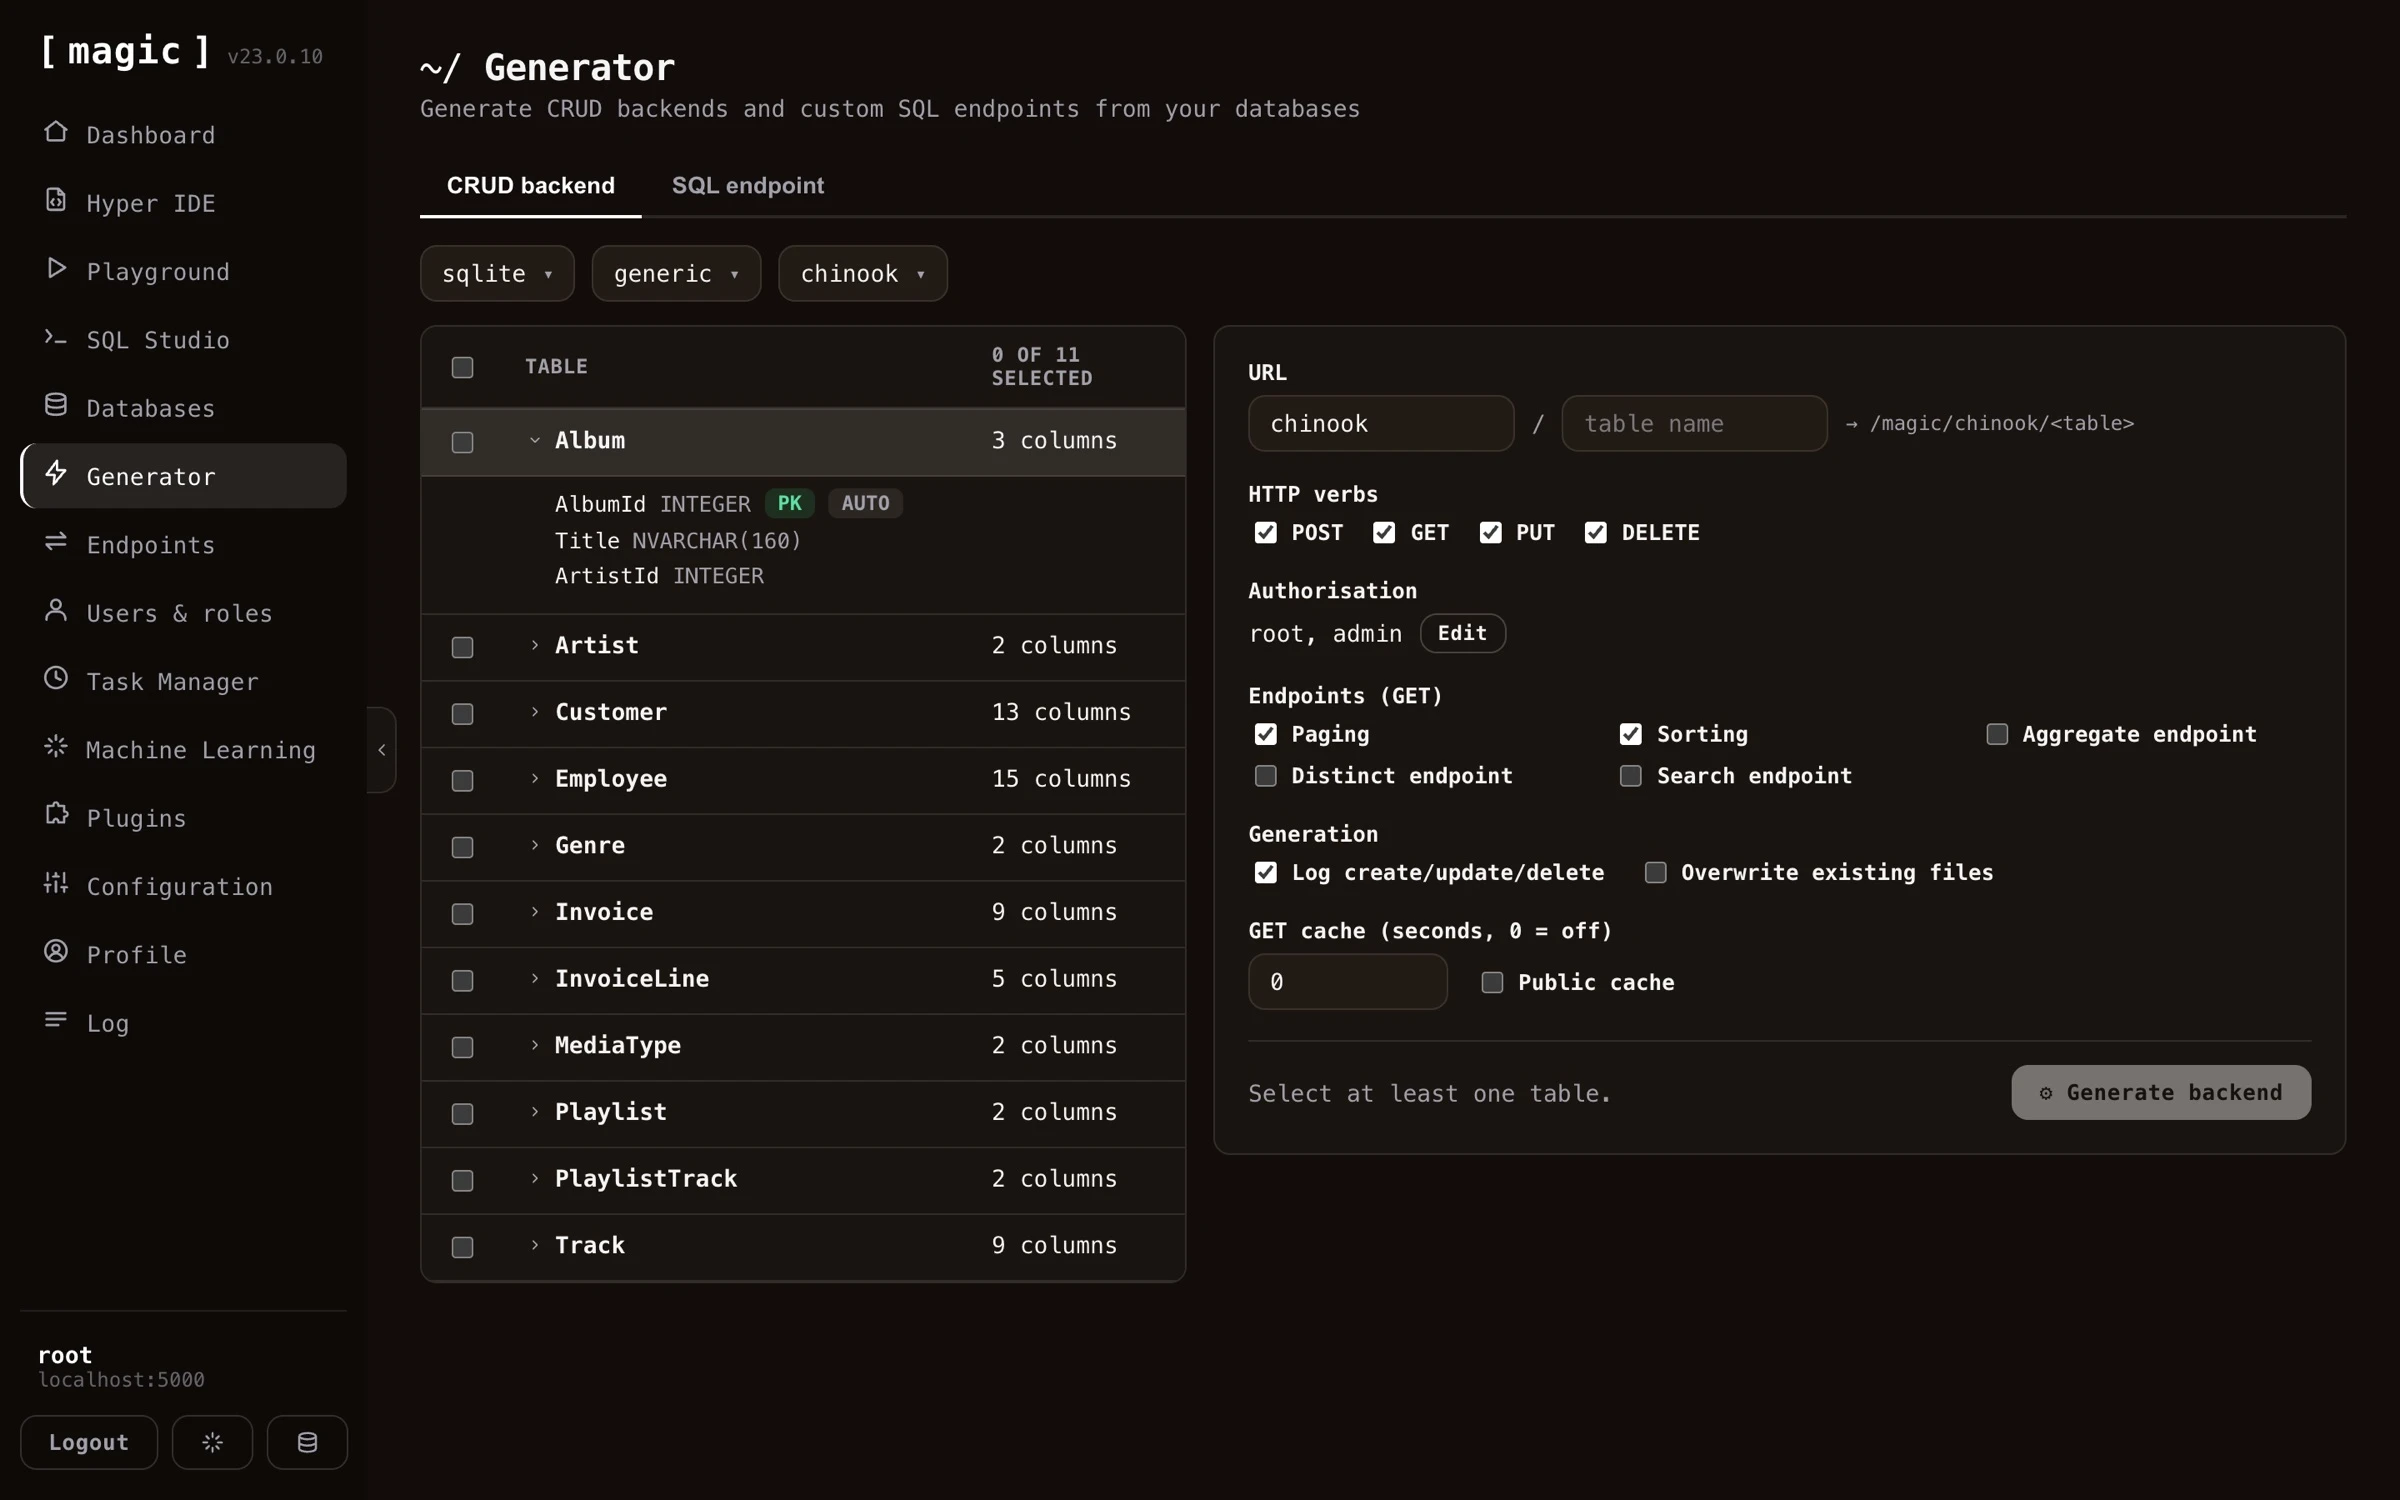Screen dimensions: 2400x1500
Task: Click the Log lines icon
Action: click(56, 1020)
